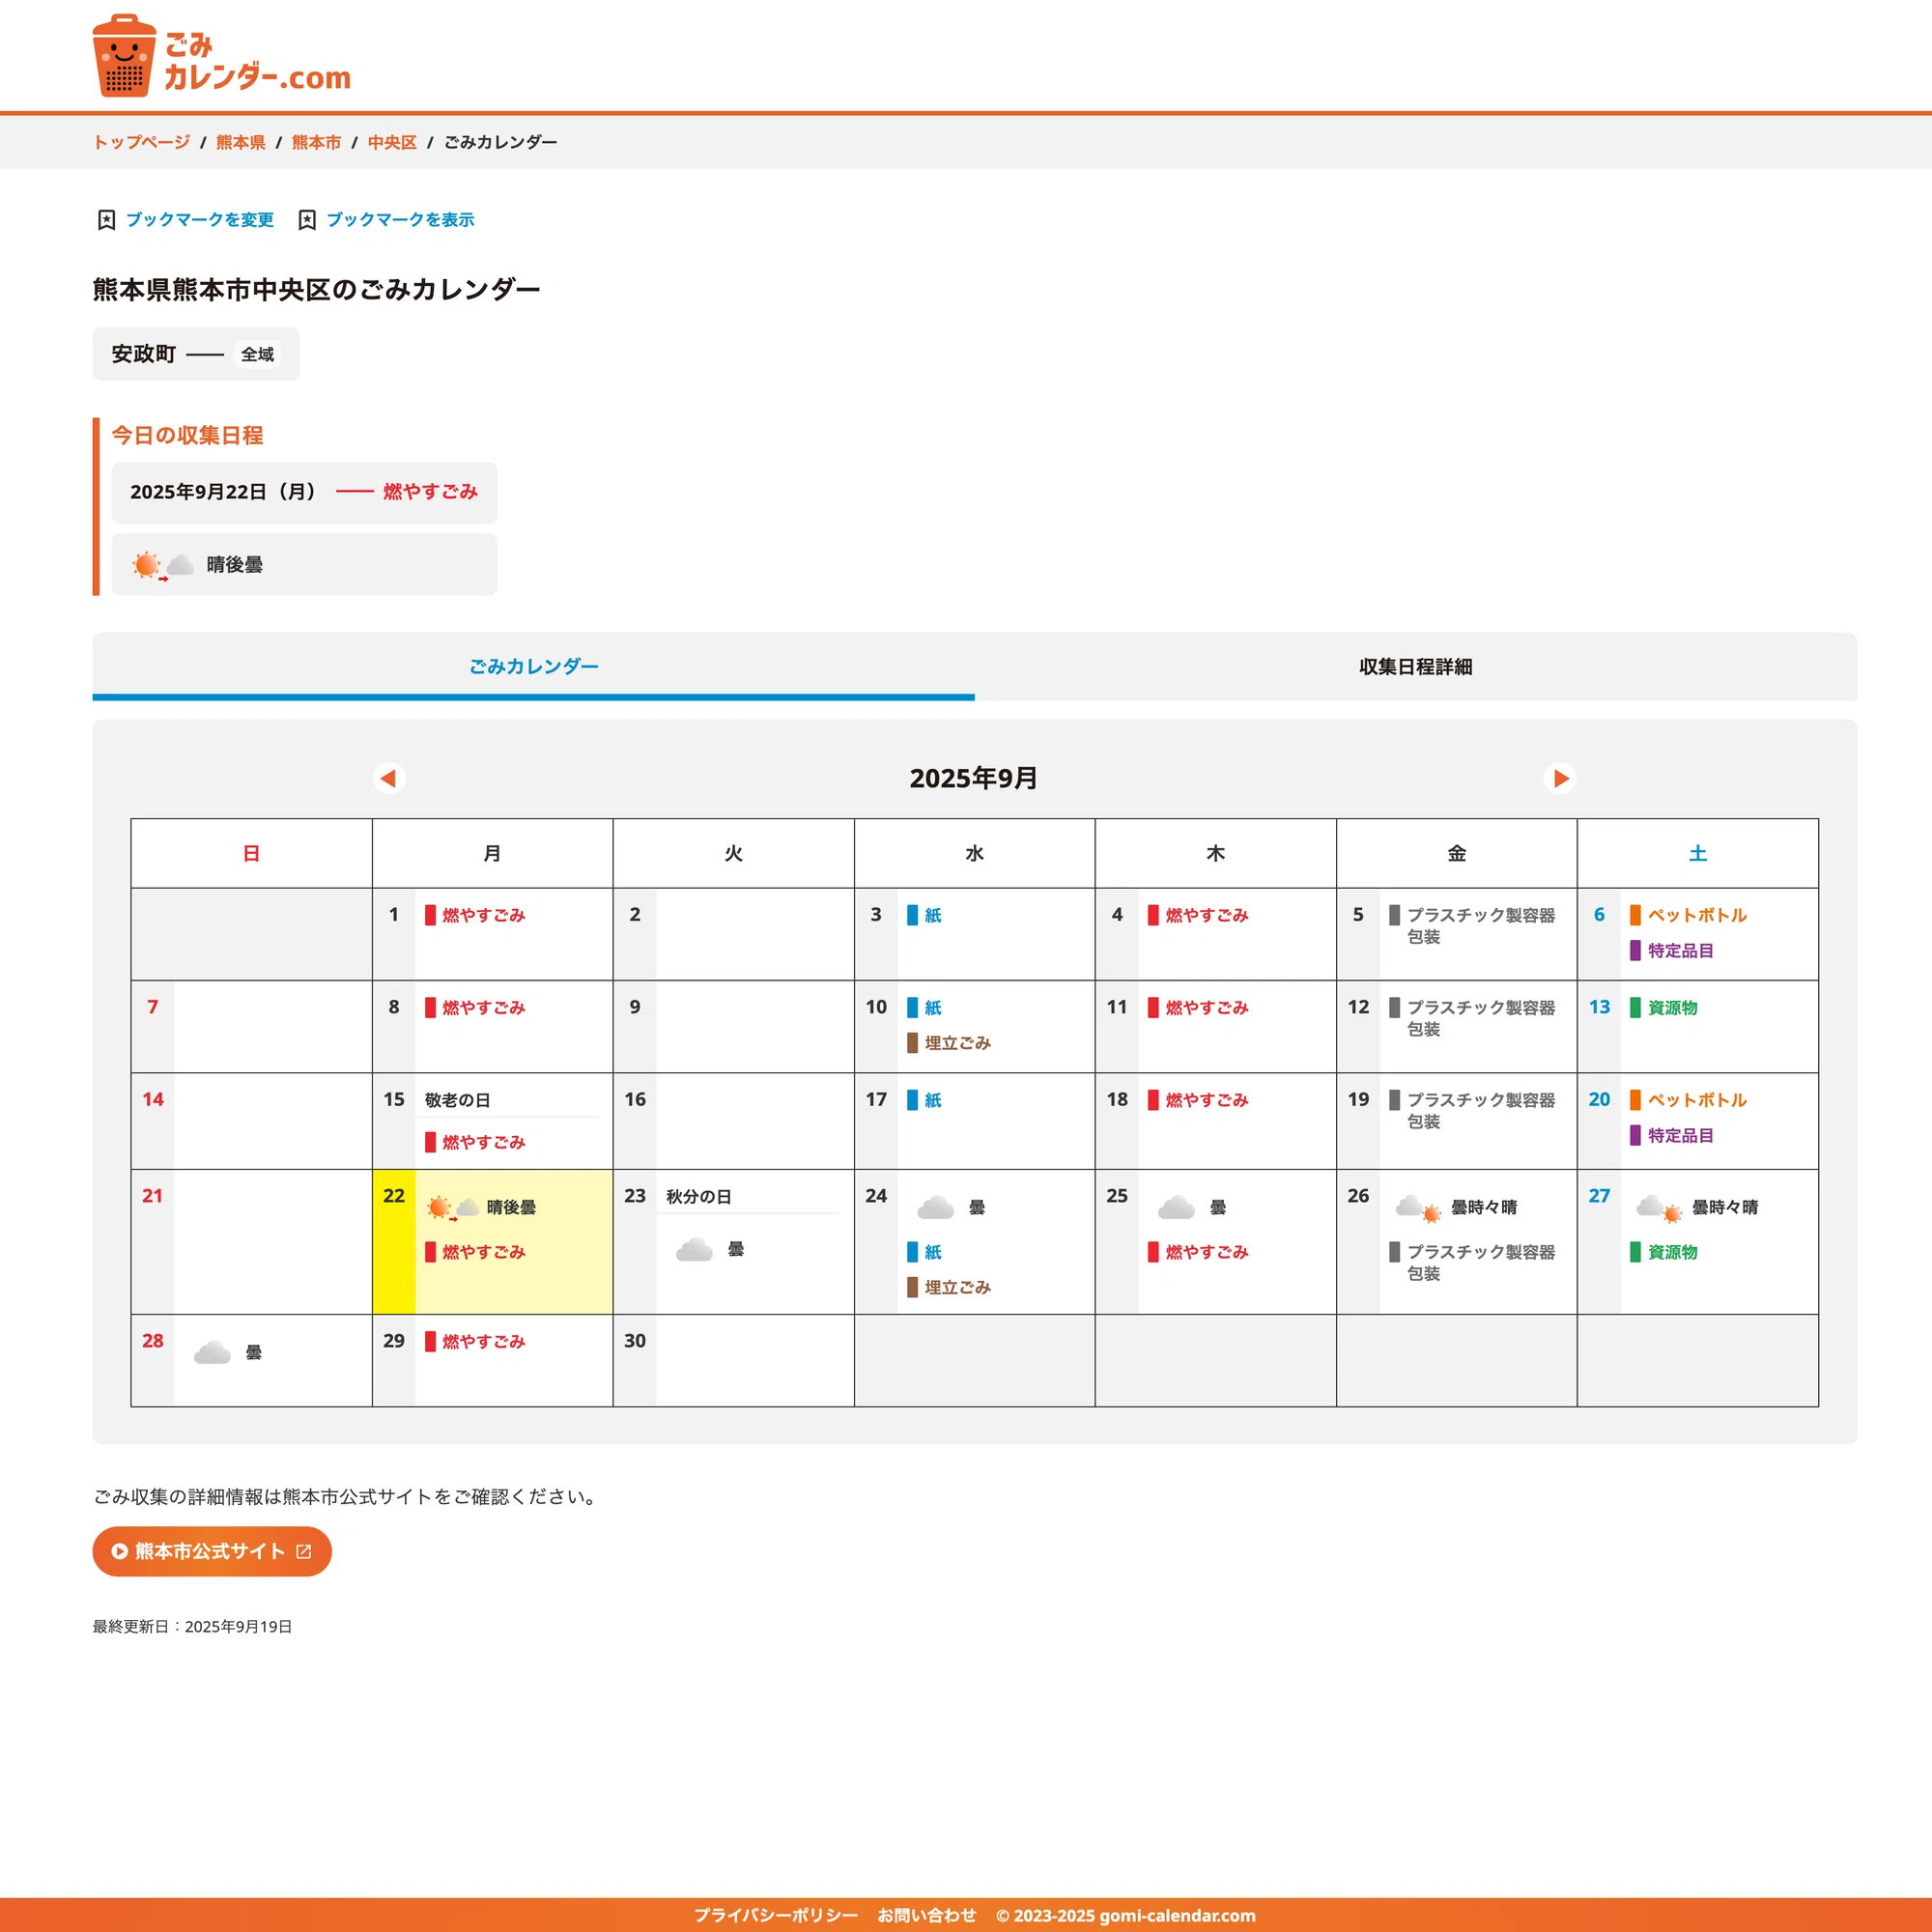Screen dimensions: 1932x1932
Task: Click 秋分の日 holiday label on September 23
Action: tap(698, 1197)
